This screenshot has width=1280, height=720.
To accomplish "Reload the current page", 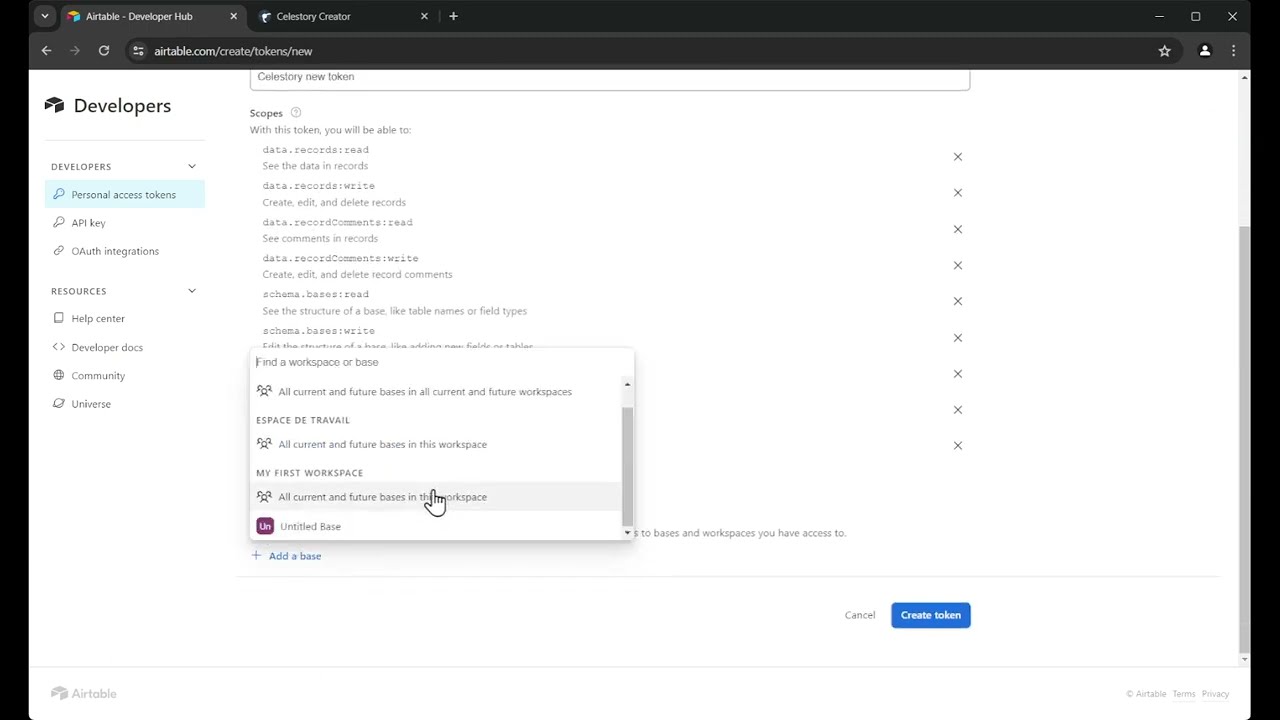I will coord(104,51).
